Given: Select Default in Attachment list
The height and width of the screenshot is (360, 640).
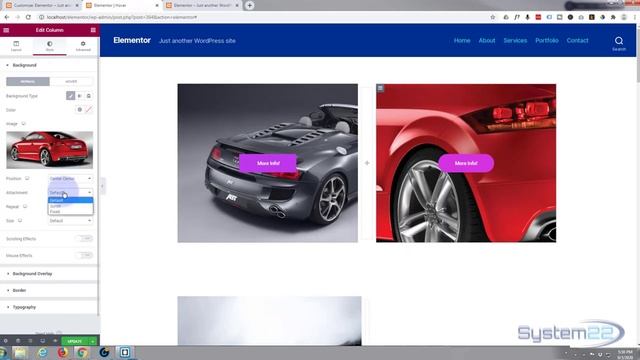Looking at the screenshot, I should click(71, 200).
